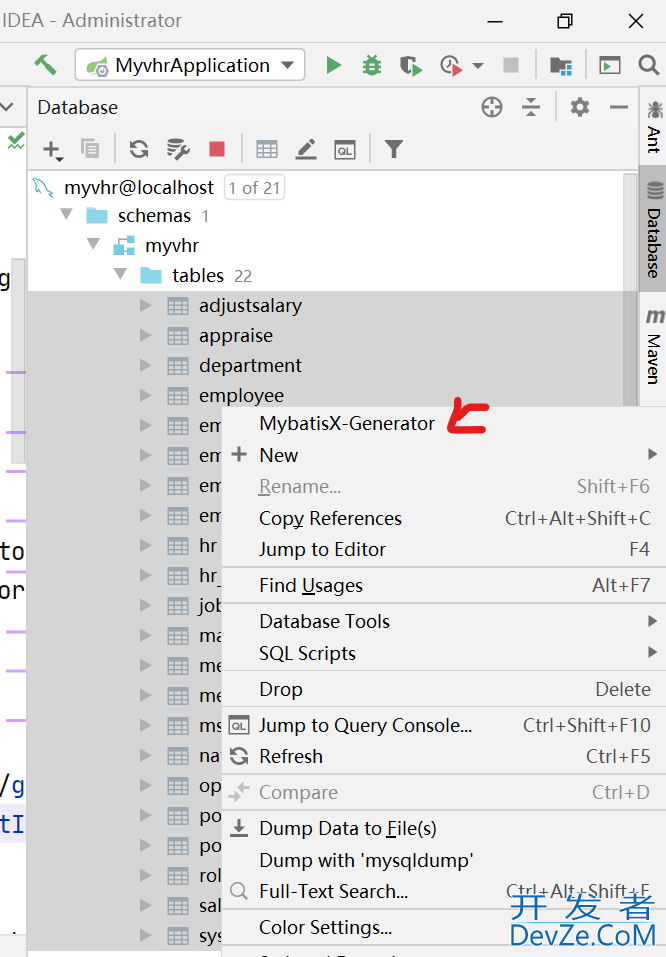Run MyvhrApplication with the green play button

click(x=333, y=65)
